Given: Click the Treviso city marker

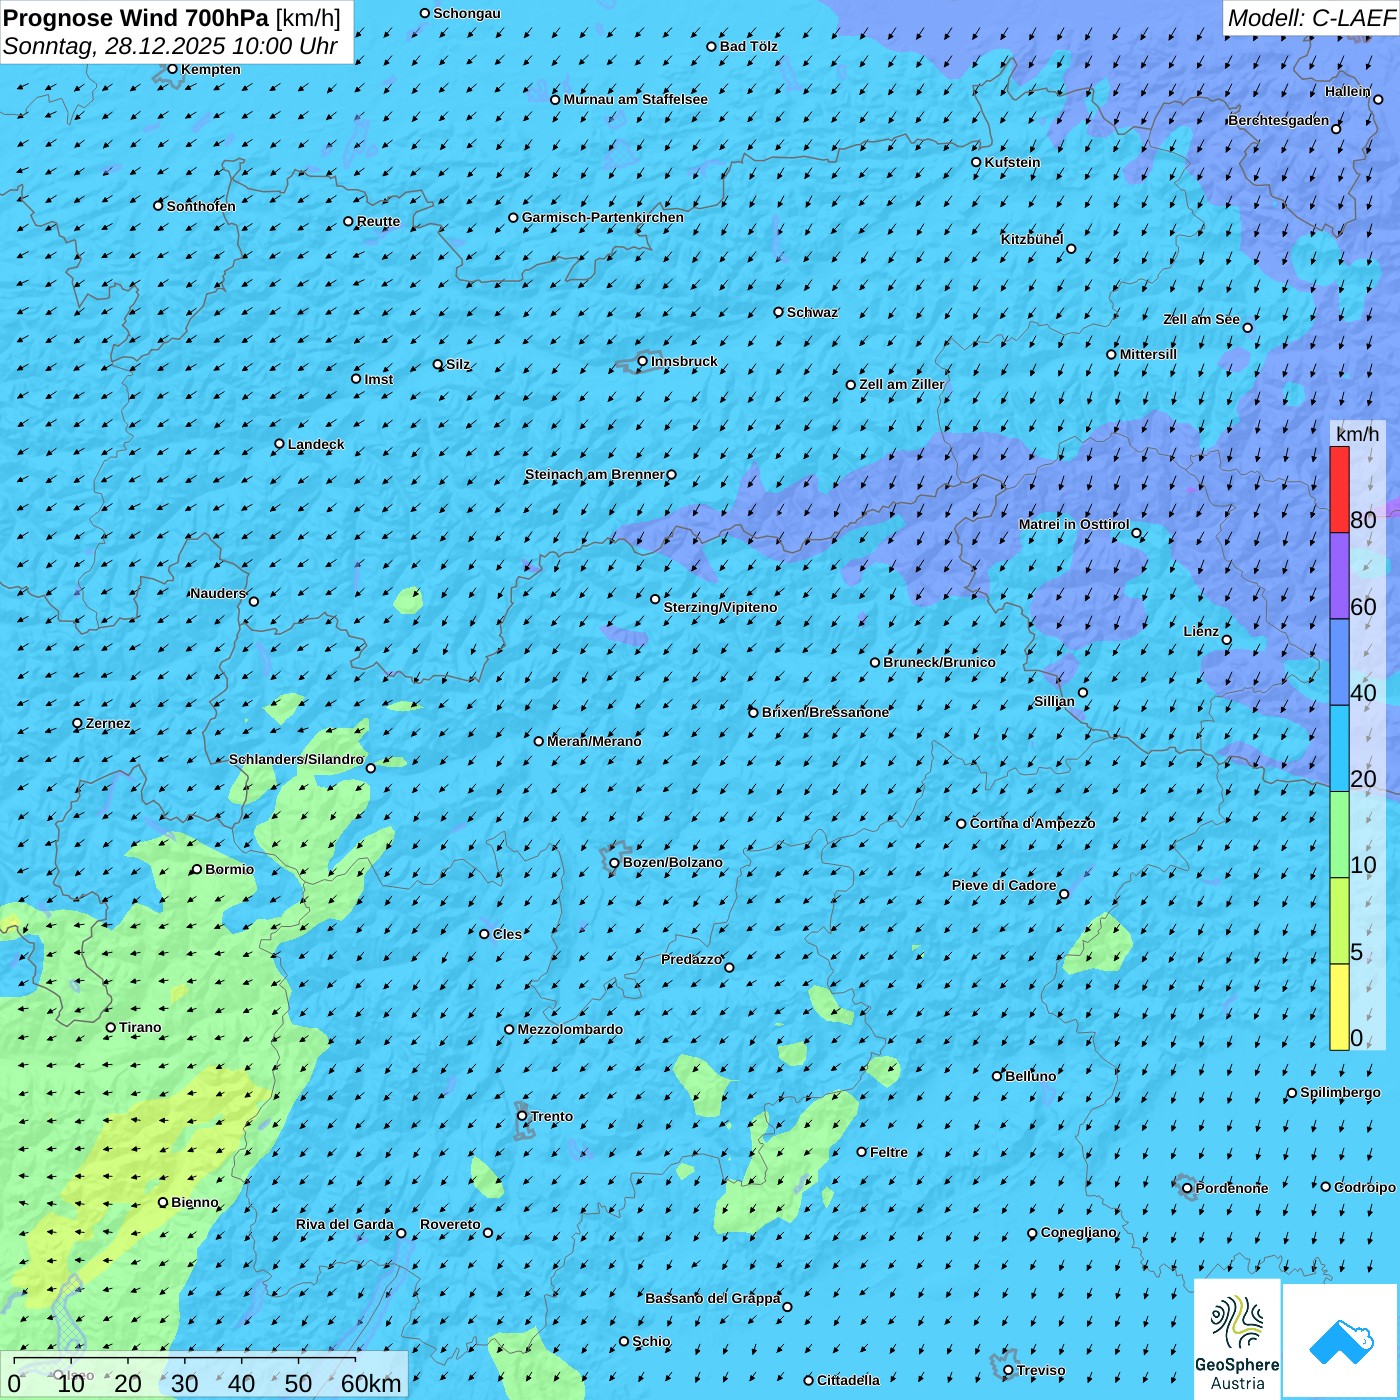Looking at the screenshot, I should pyautogui.click(x=1009, y=1370).
